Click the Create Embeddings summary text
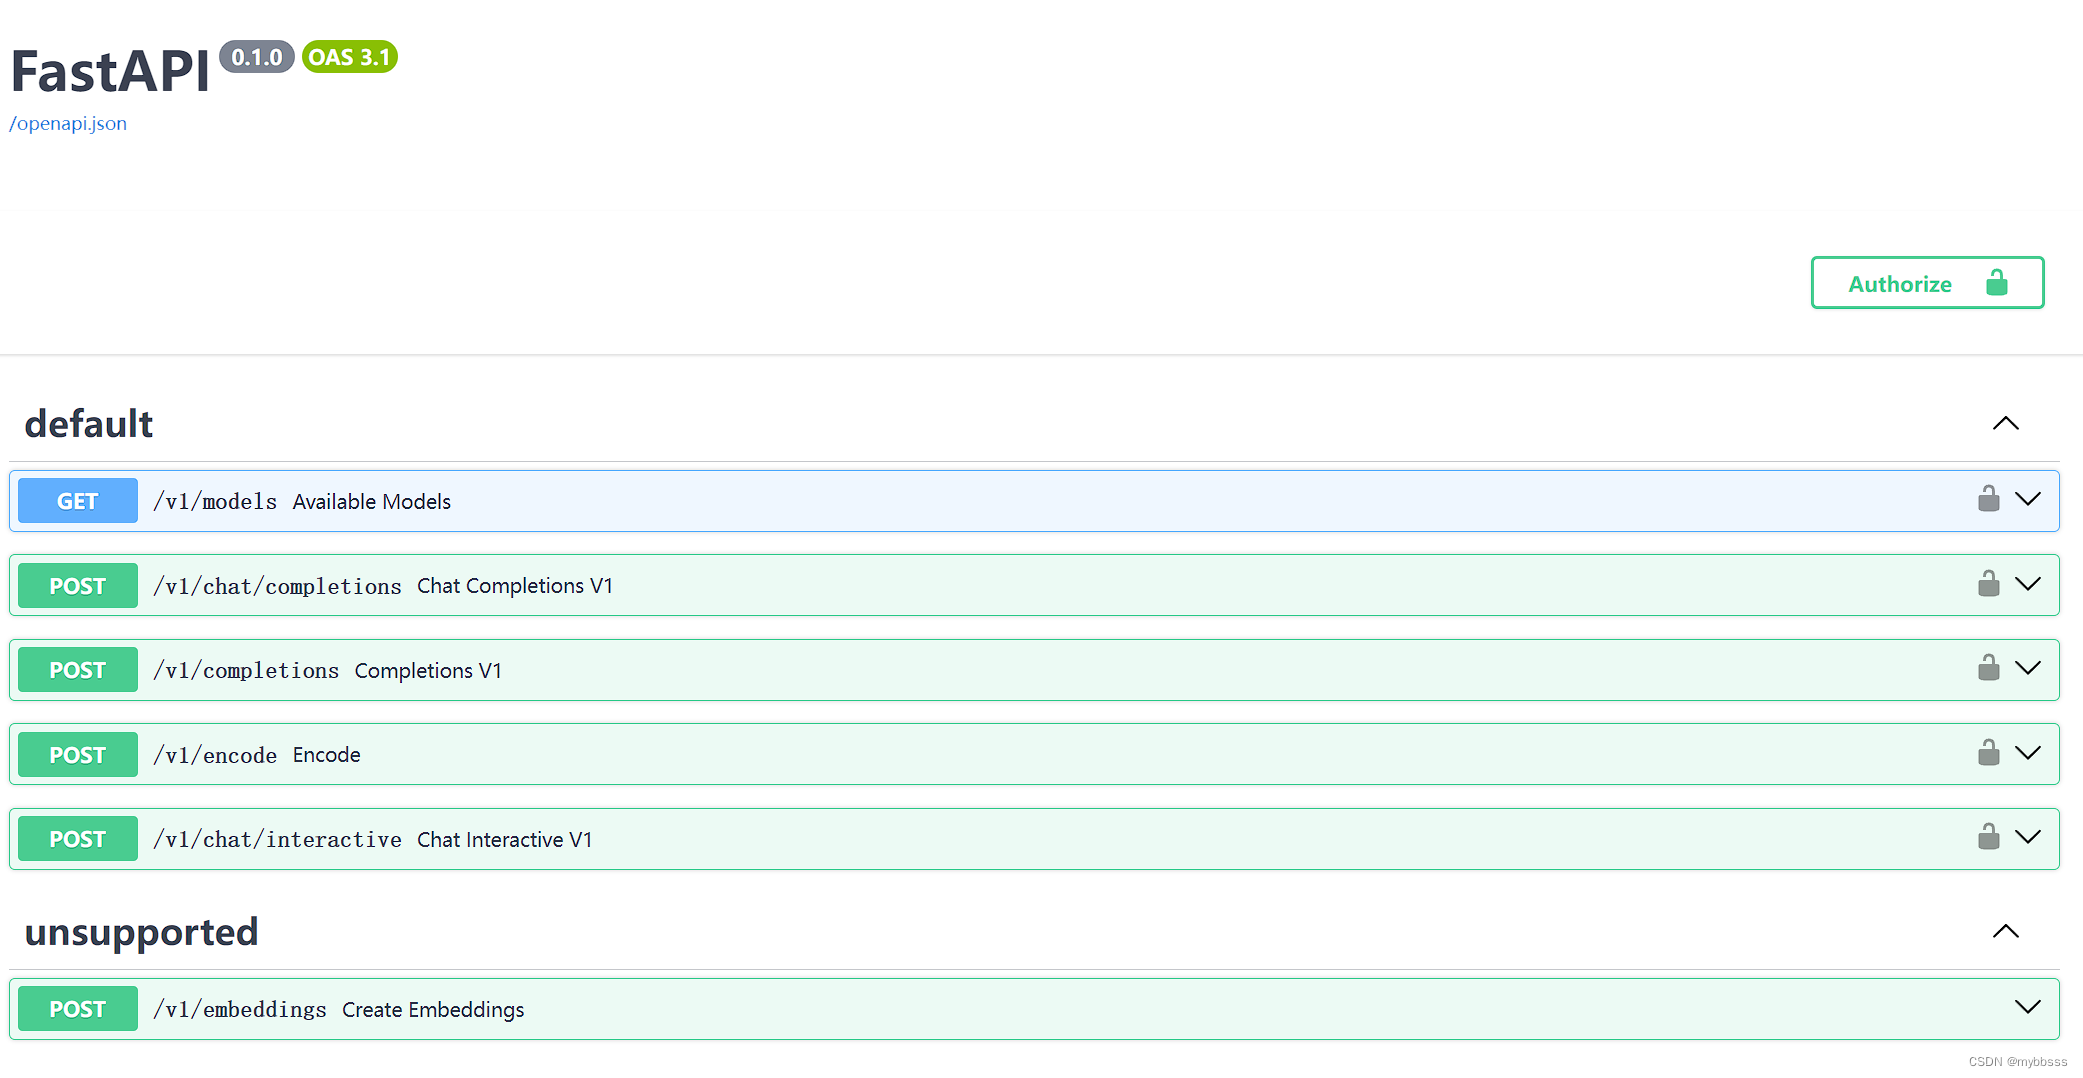The image size is (2083, 1078). (x=433, y=1009)
